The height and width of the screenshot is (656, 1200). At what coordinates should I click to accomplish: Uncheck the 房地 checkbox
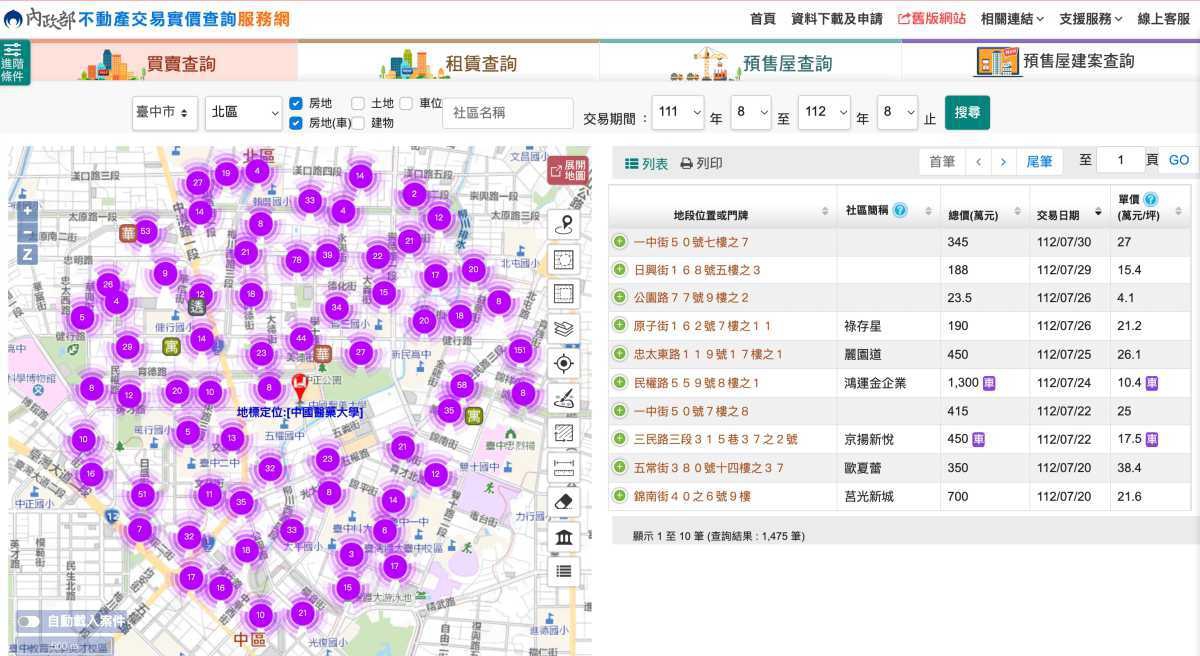tap(296, 103)
